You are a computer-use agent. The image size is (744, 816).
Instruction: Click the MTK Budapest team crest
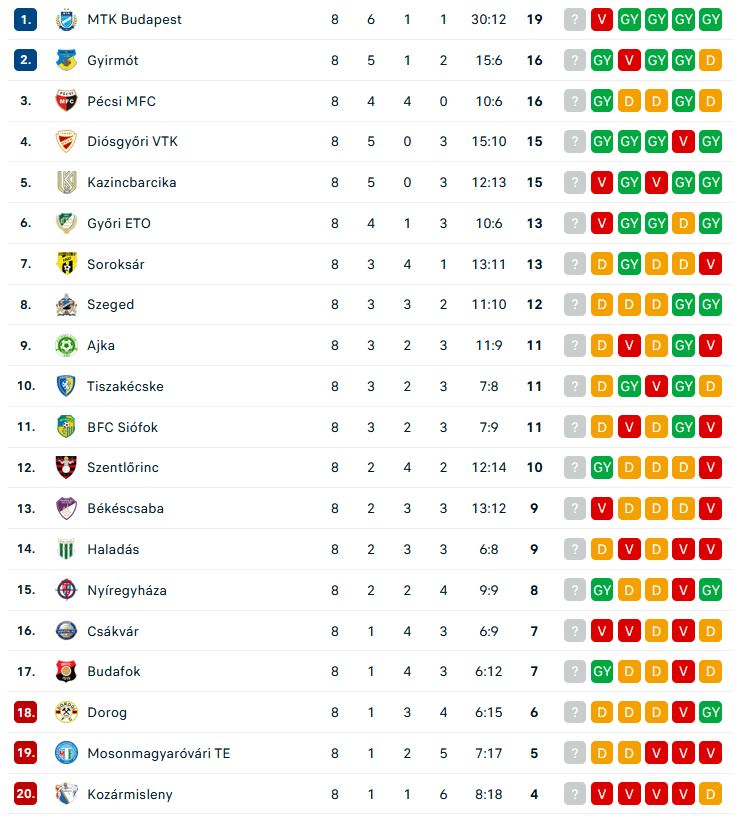tap(66, 20)
